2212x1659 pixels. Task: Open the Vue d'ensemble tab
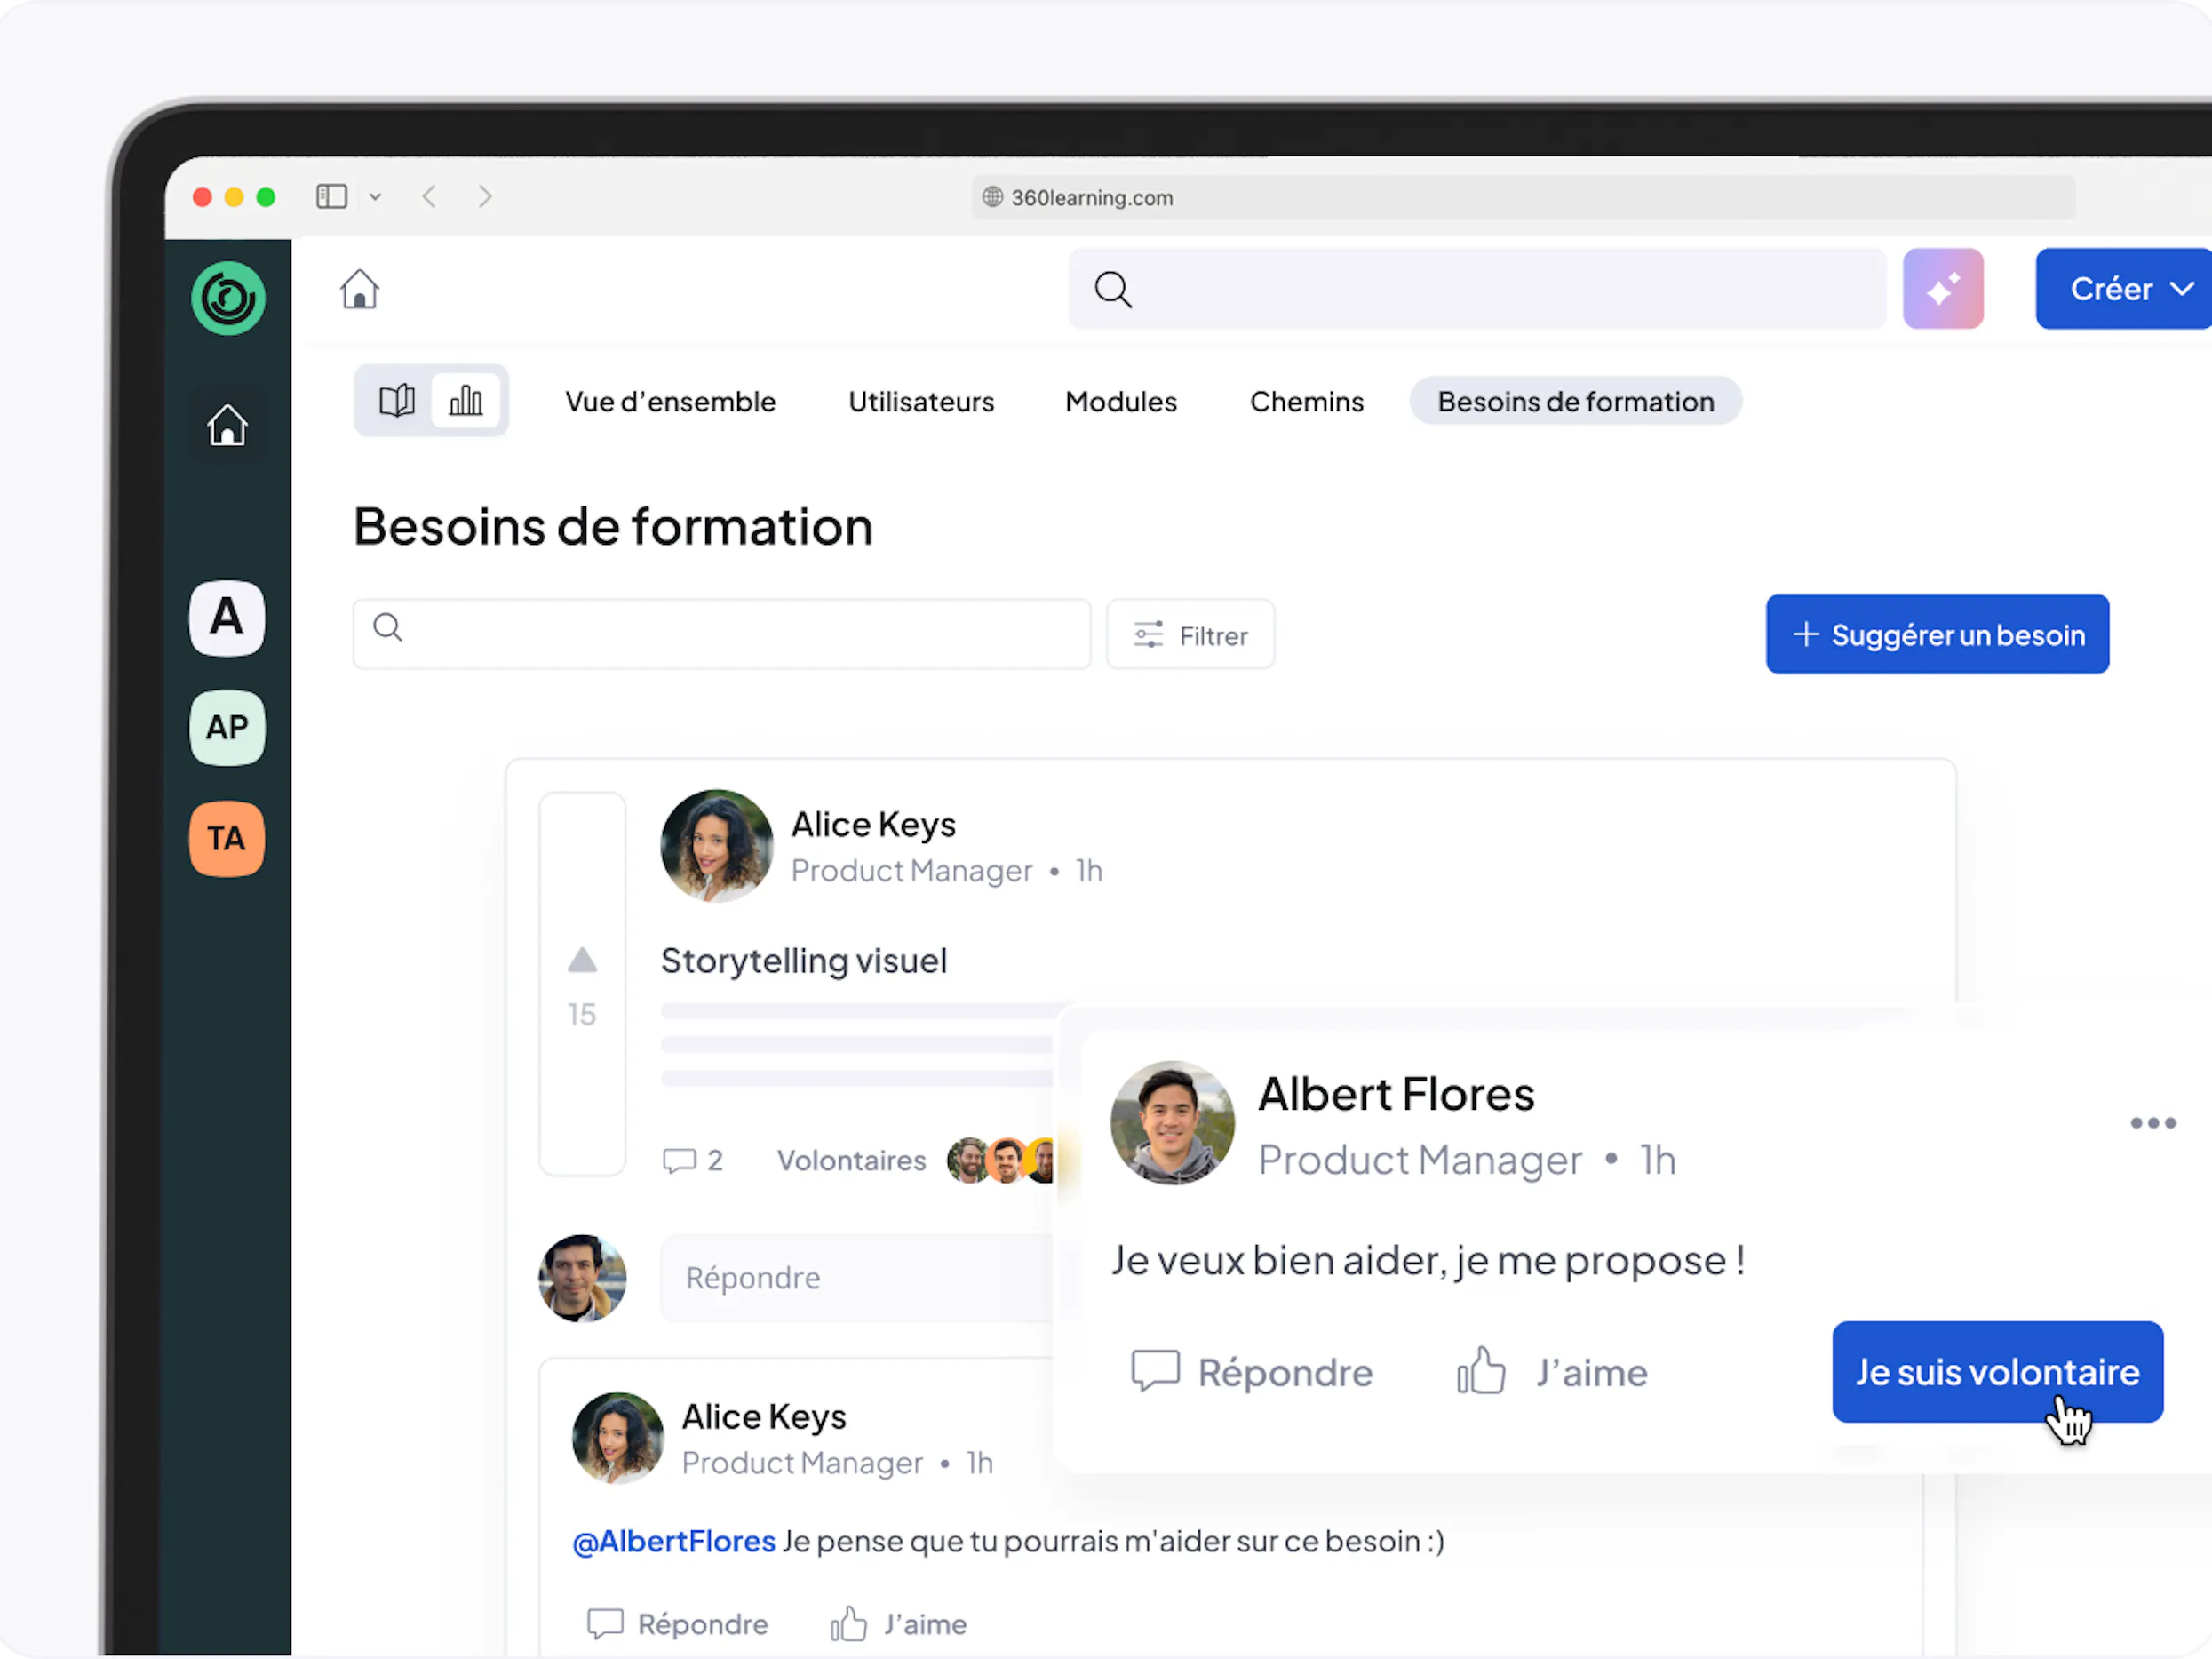coord(670,401)
